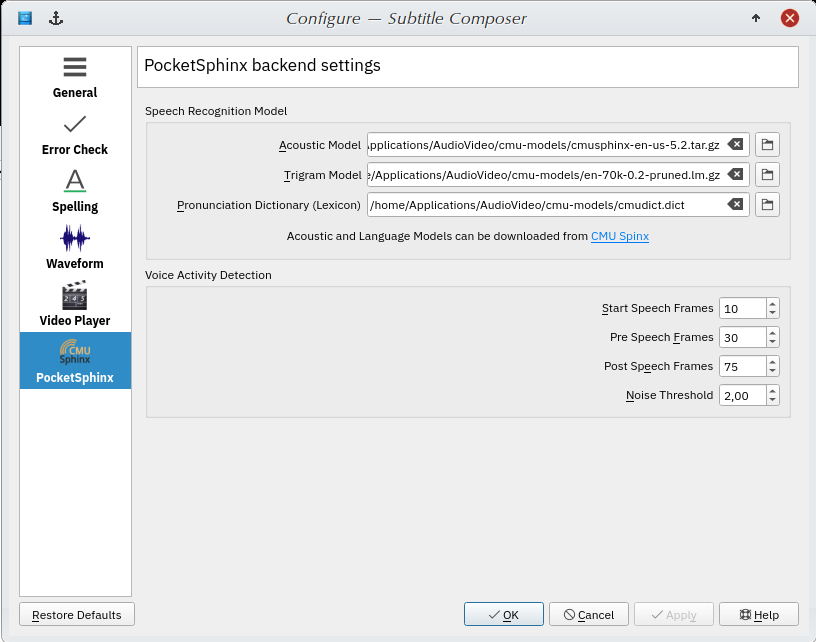This screenshot has width=816, height=642.
Task: Decrease Pre Speech Frames value
Action: tap(773, 342)
